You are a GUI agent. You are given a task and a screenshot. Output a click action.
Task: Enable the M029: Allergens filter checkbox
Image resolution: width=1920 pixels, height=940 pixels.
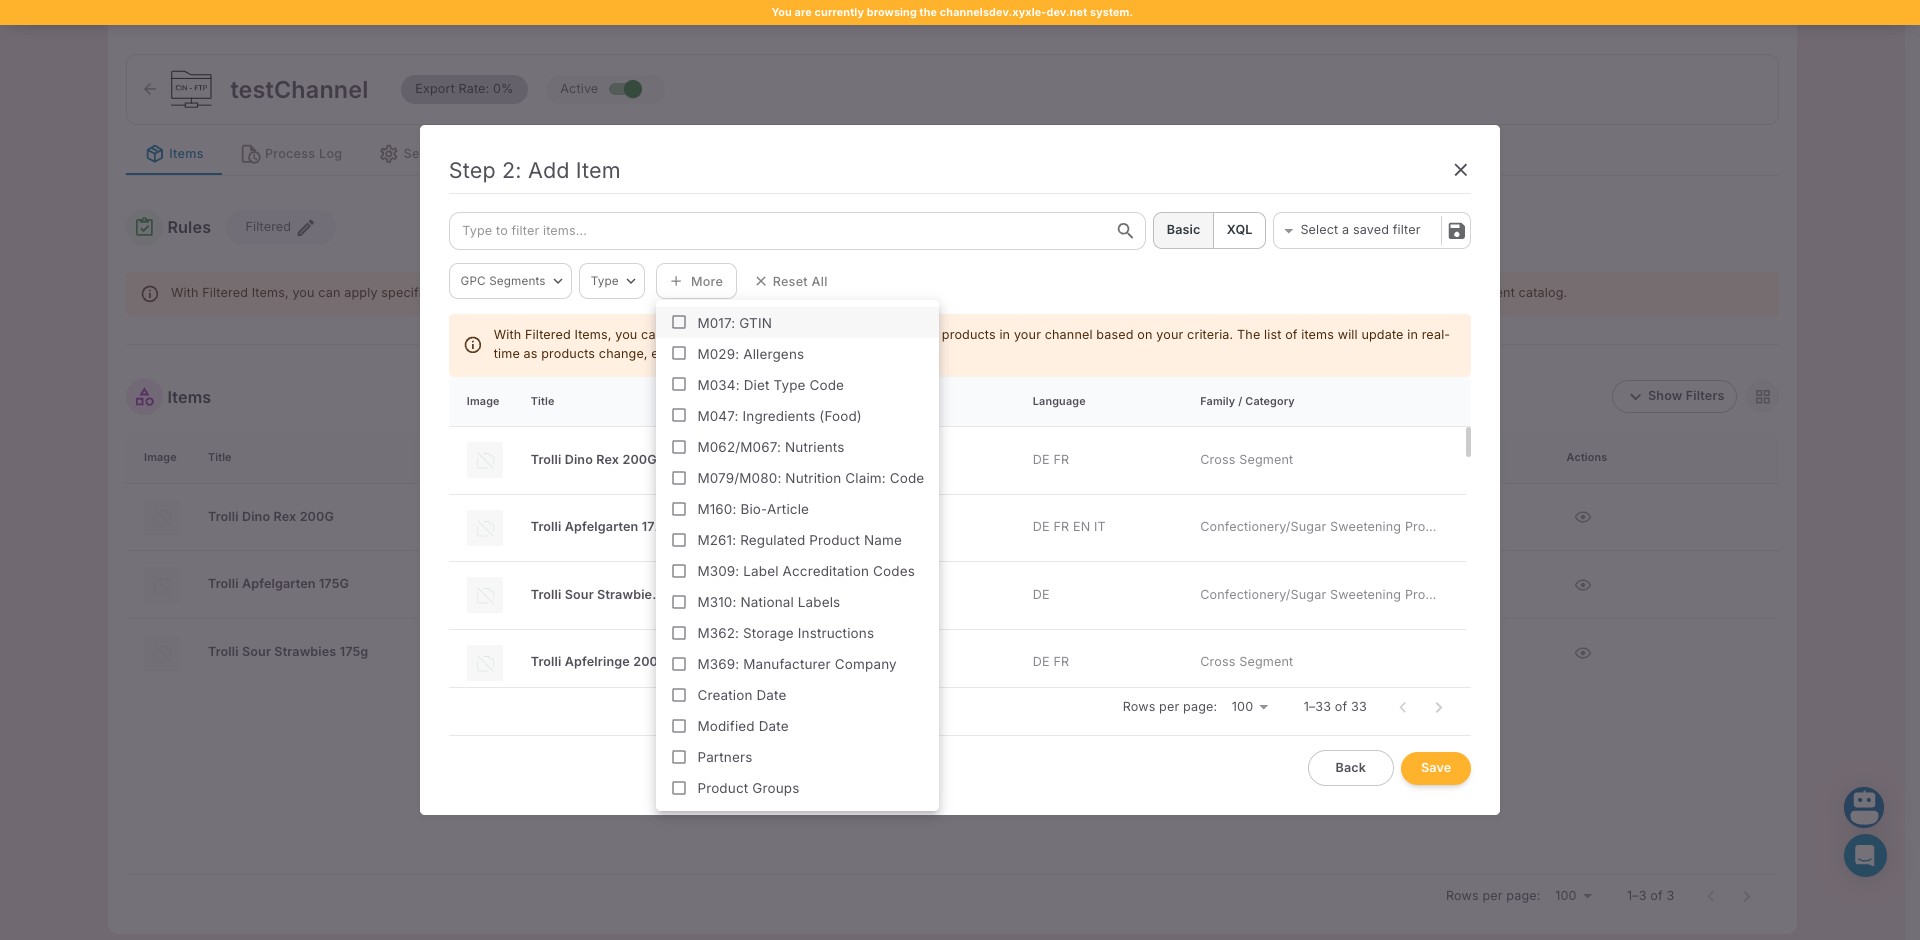click(679, 354)
